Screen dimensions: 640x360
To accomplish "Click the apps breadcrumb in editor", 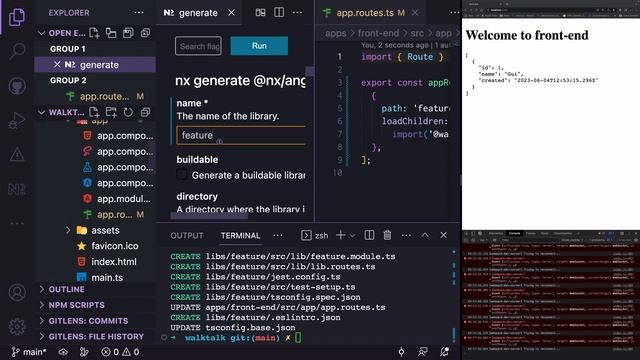I will pos(336,33).
